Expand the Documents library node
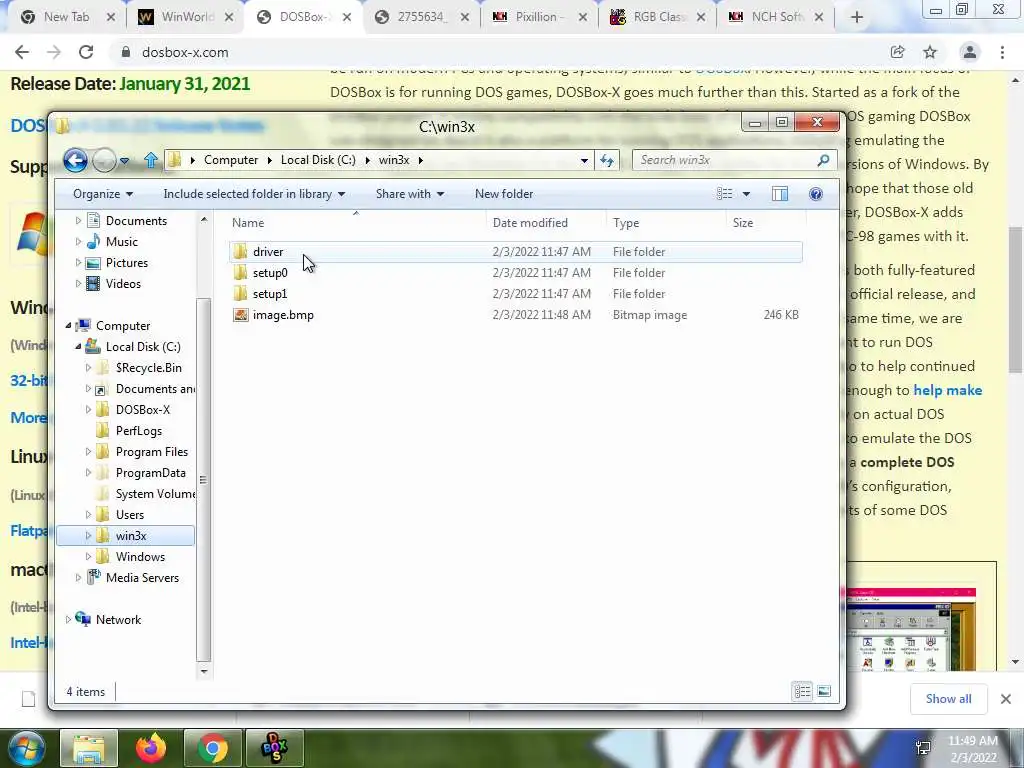Screen dimensions: 1024x768 coord(78,221)
